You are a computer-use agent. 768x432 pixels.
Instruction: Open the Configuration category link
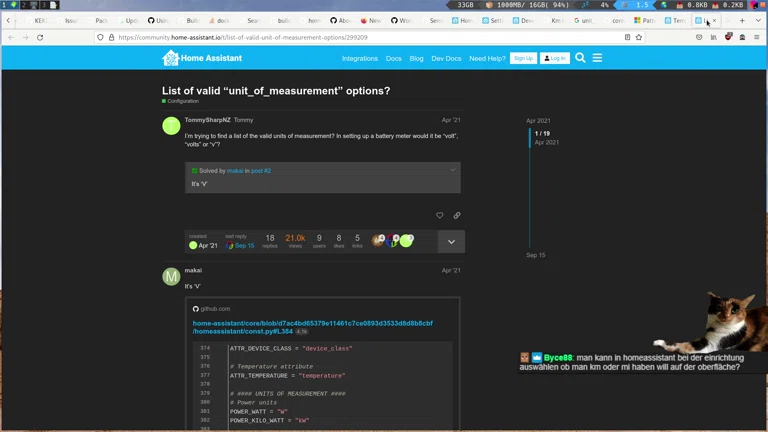(182, 101)
